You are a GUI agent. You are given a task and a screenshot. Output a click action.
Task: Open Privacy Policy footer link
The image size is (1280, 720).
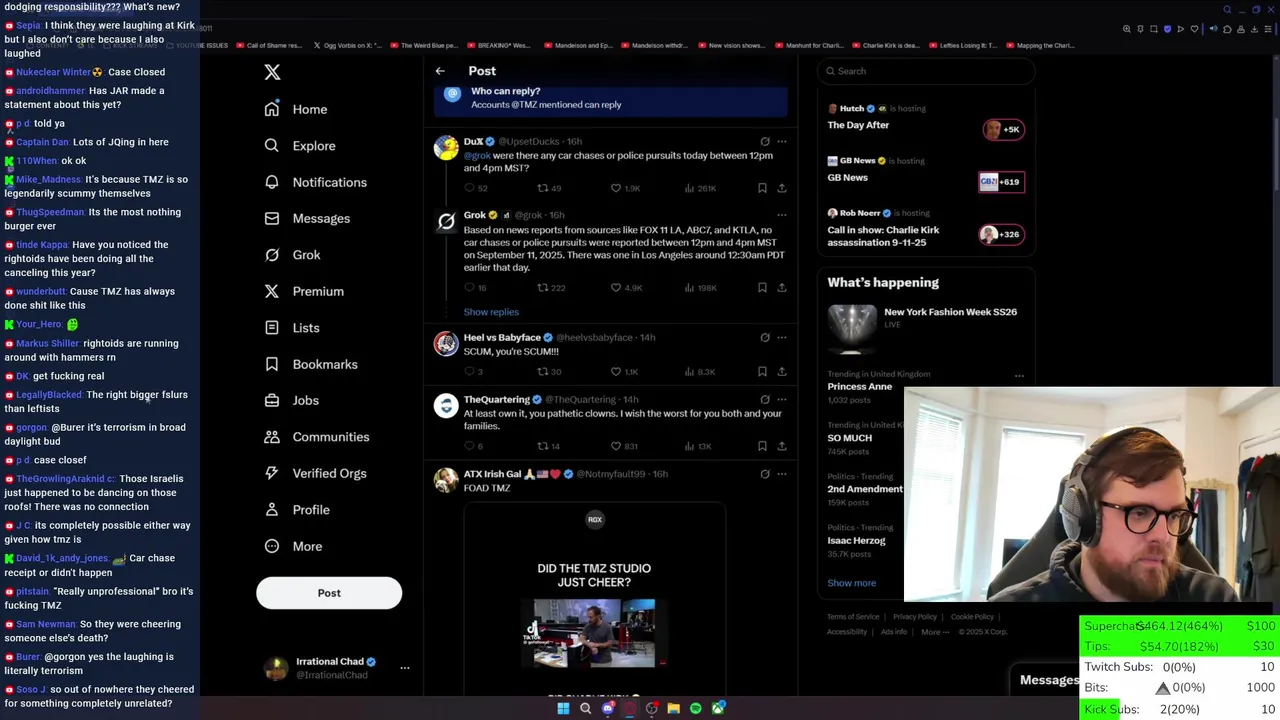coord(915,617)
